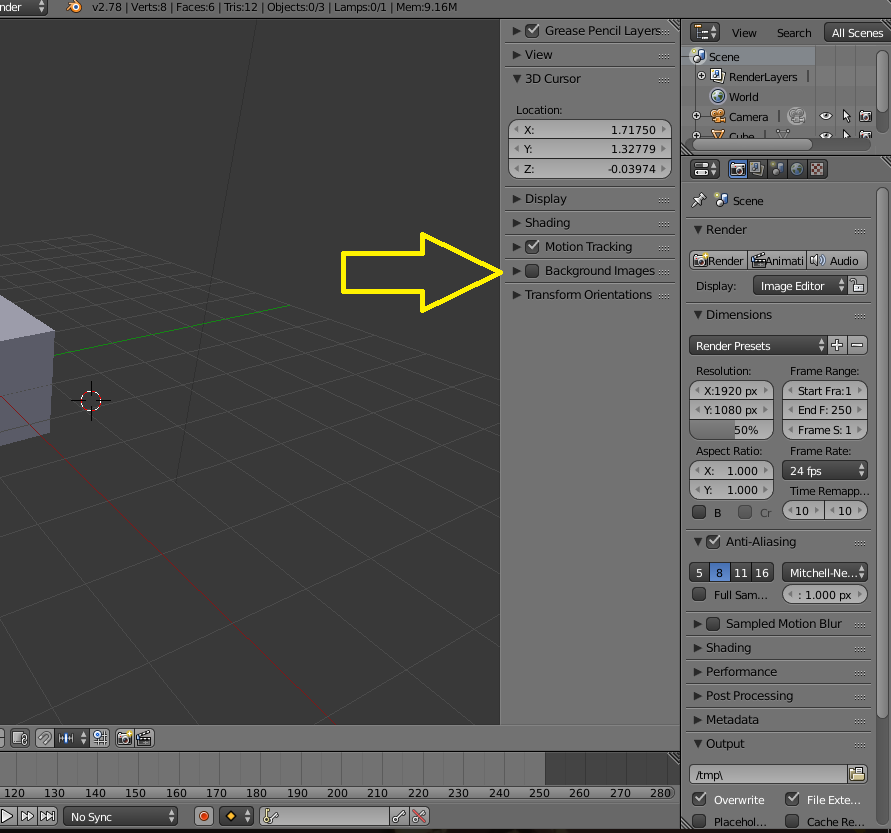Toggle the snap magnet icon
The height and width of the screenshot is (833, 891).
click(x=44, y=738)
